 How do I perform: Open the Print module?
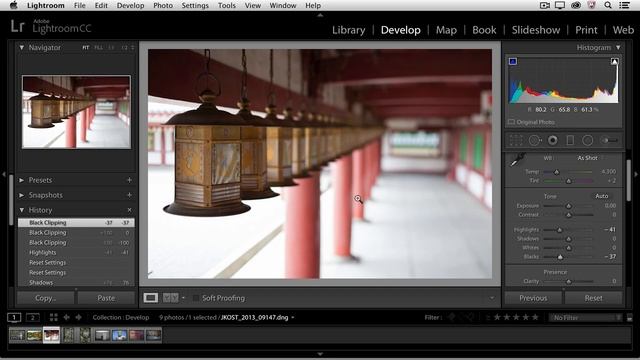pyautogui.click(x=586, y=30)
